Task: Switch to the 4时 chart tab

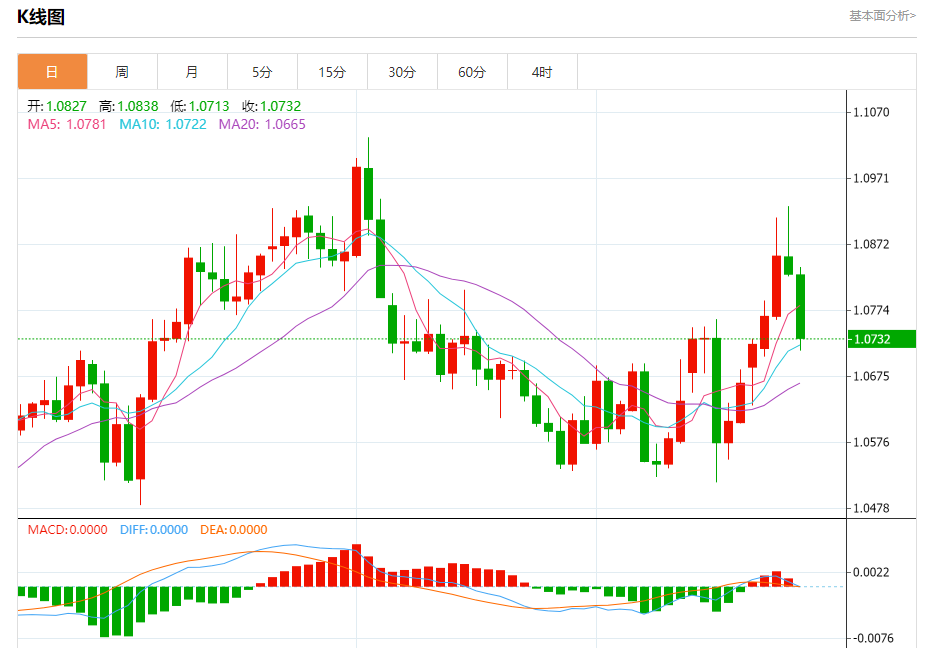Action: click(x=542, y=72)
